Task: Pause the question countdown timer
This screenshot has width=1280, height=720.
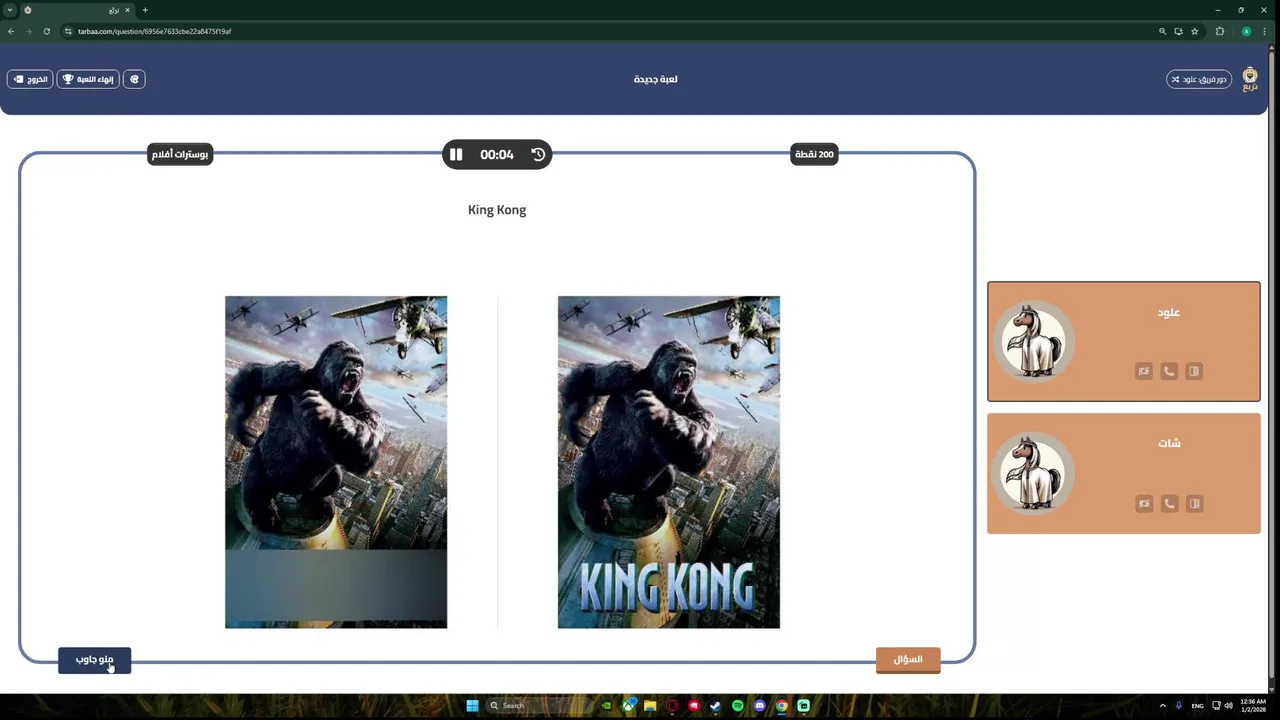Action: pos(456,154)
